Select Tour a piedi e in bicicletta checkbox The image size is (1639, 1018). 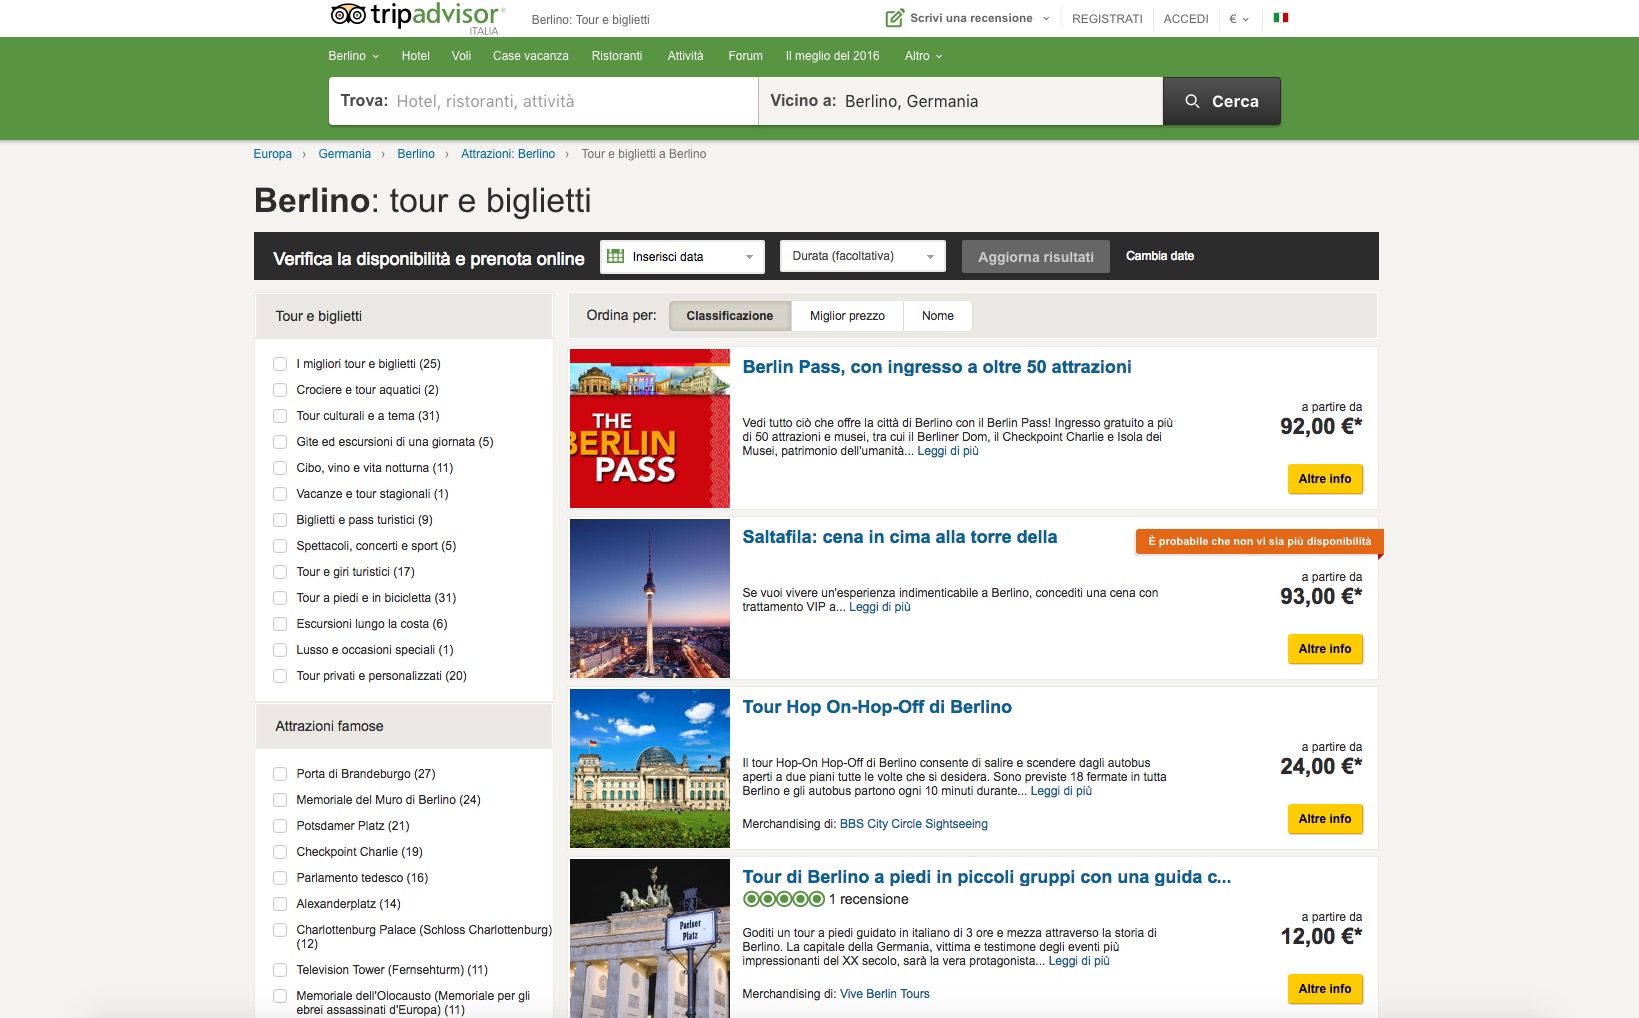tap(280, 598)
